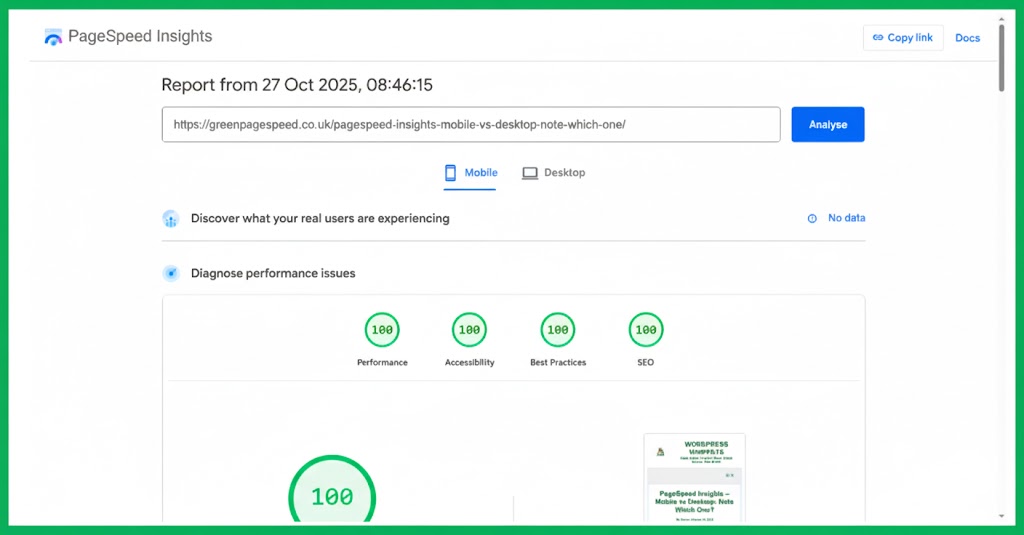The width and height of the screenshot is (1024, 535).
Task: Switch to the Mobile tab
Action: (x=470, y=173)
